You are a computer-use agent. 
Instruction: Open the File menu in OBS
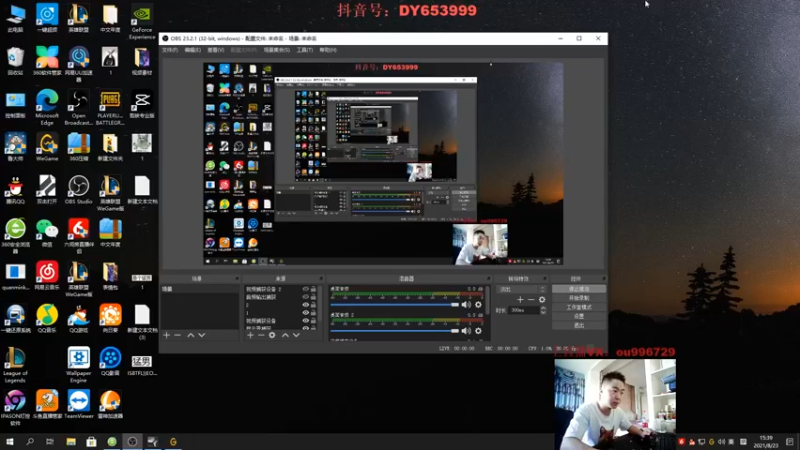pos(170,50)
